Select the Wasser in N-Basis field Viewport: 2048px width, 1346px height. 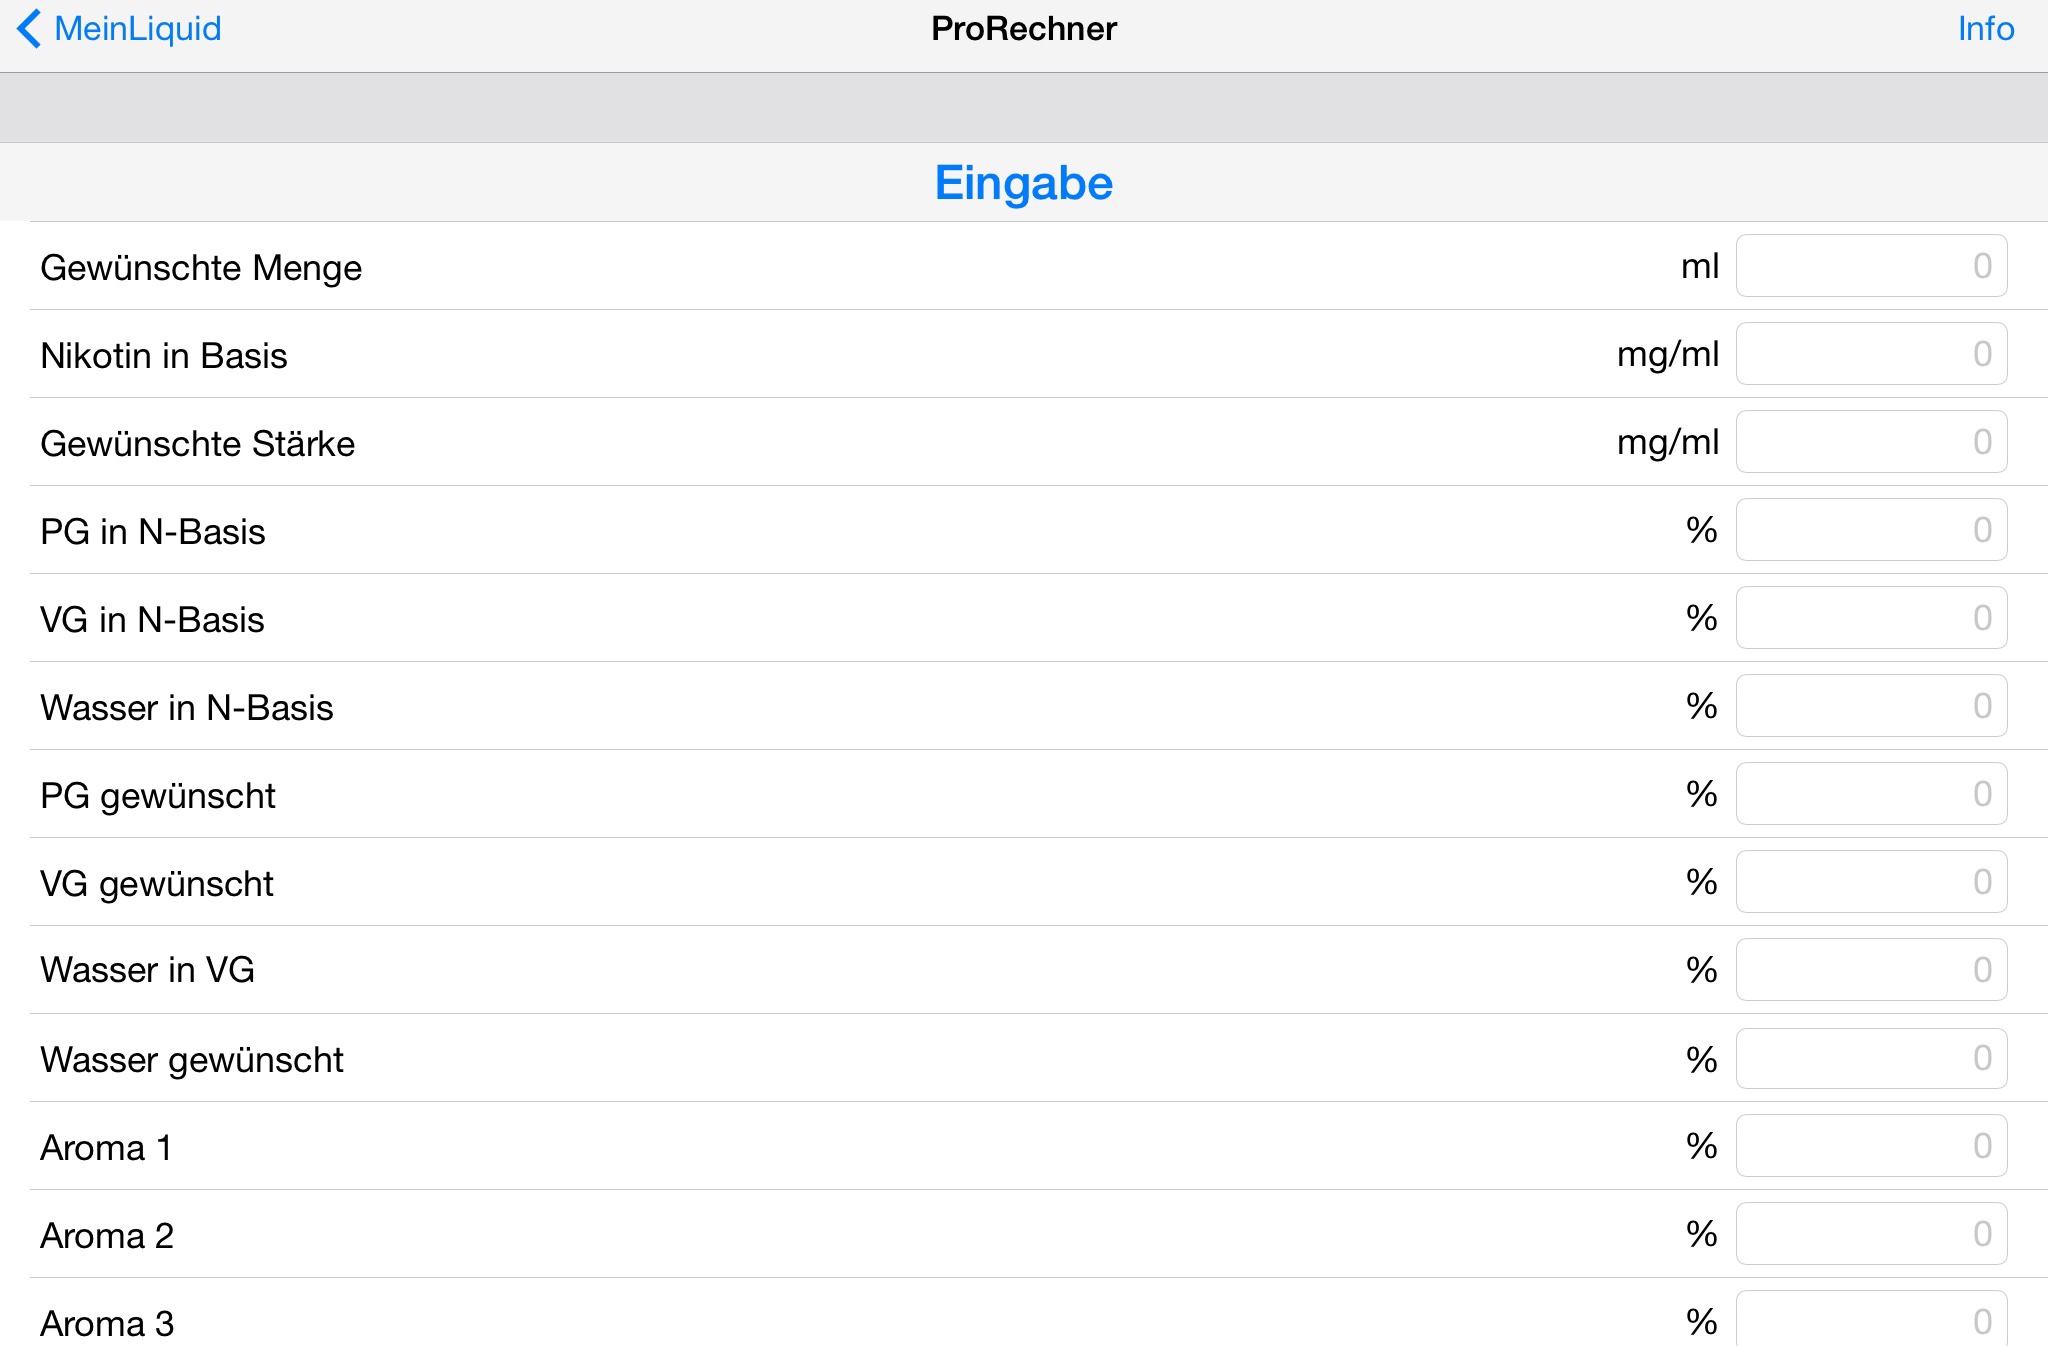click(1870, 706)
